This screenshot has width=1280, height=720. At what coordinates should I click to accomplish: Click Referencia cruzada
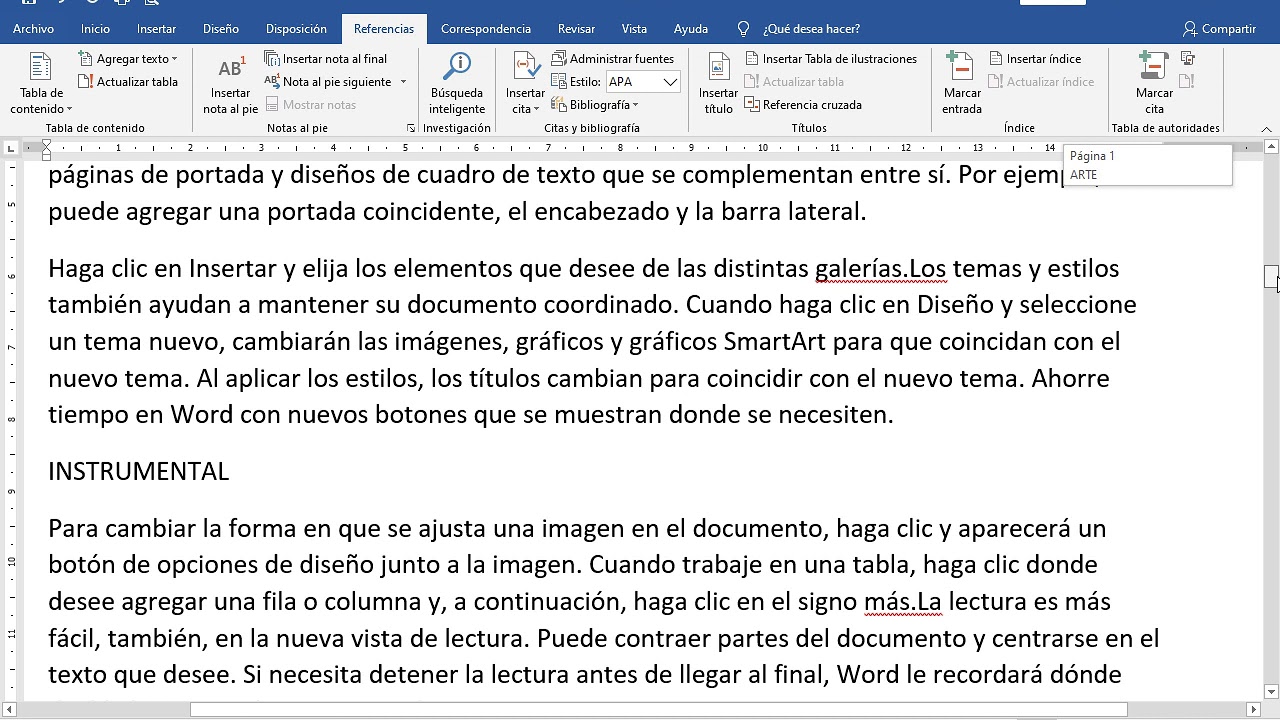point(803,105)
